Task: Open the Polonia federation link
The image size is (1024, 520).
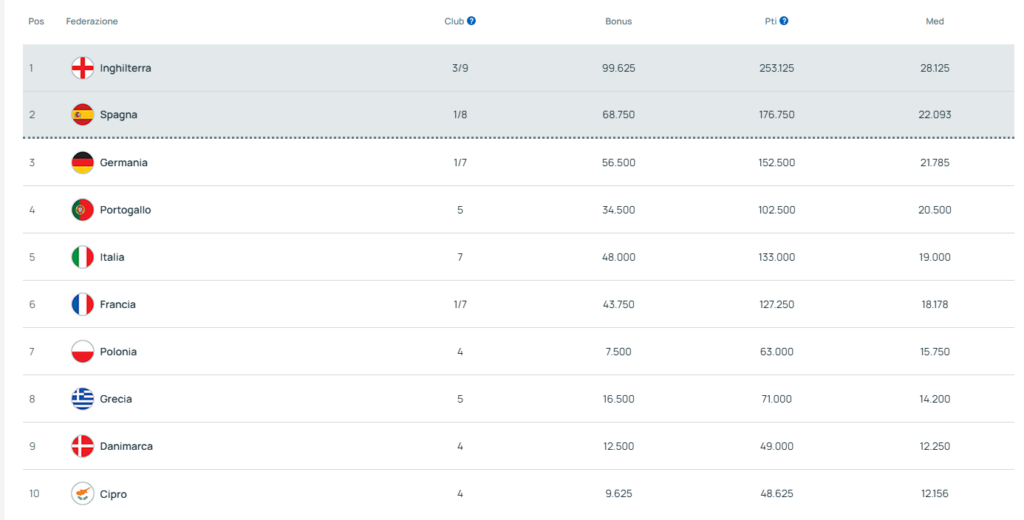Action: click(118, 351)
